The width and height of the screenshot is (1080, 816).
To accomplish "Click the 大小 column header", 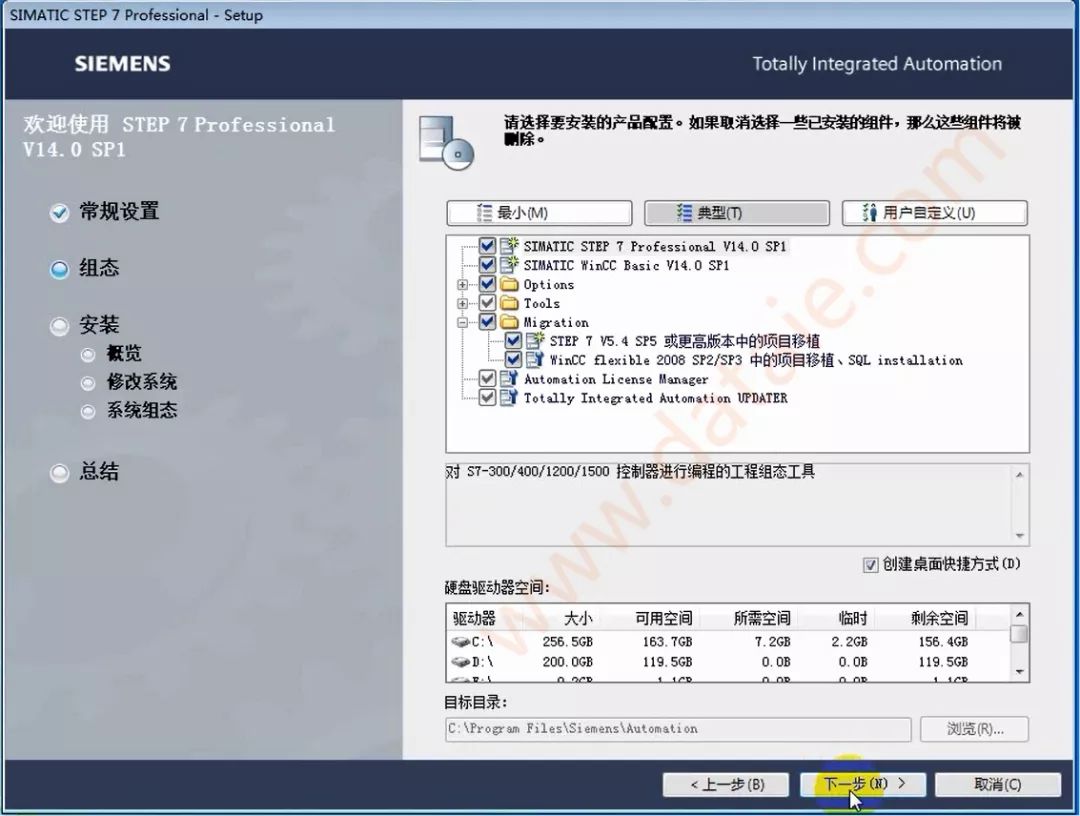I will (x=578, y=618).
